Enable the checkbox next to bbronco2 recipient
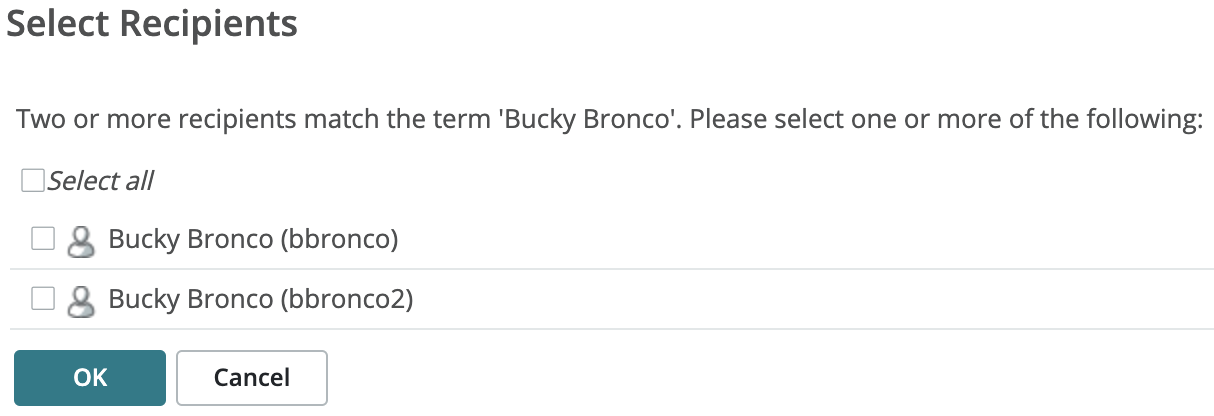 pyautogui.click(x=43, y=298)
